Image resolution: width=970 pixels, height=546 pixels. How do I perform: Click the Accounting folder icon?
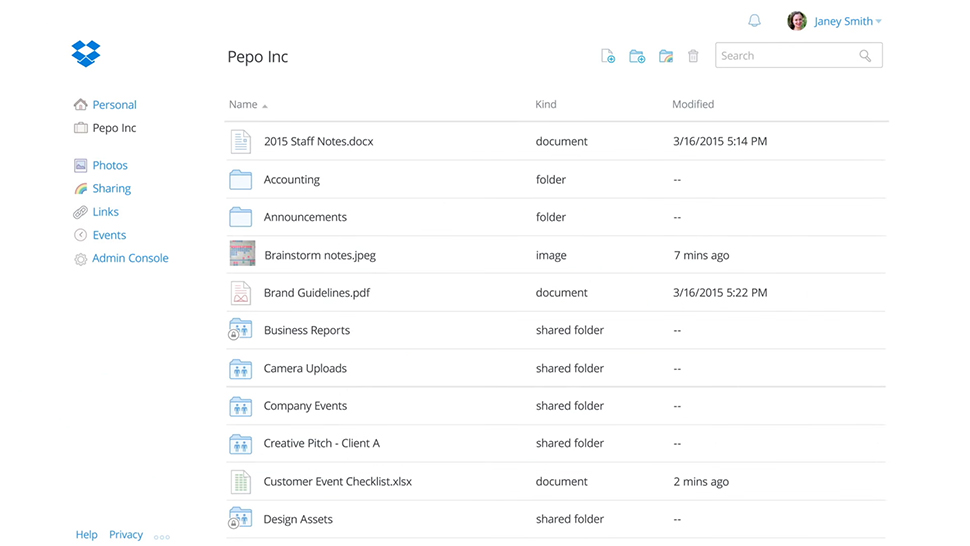pyautogui.click(x=241, y=179)
